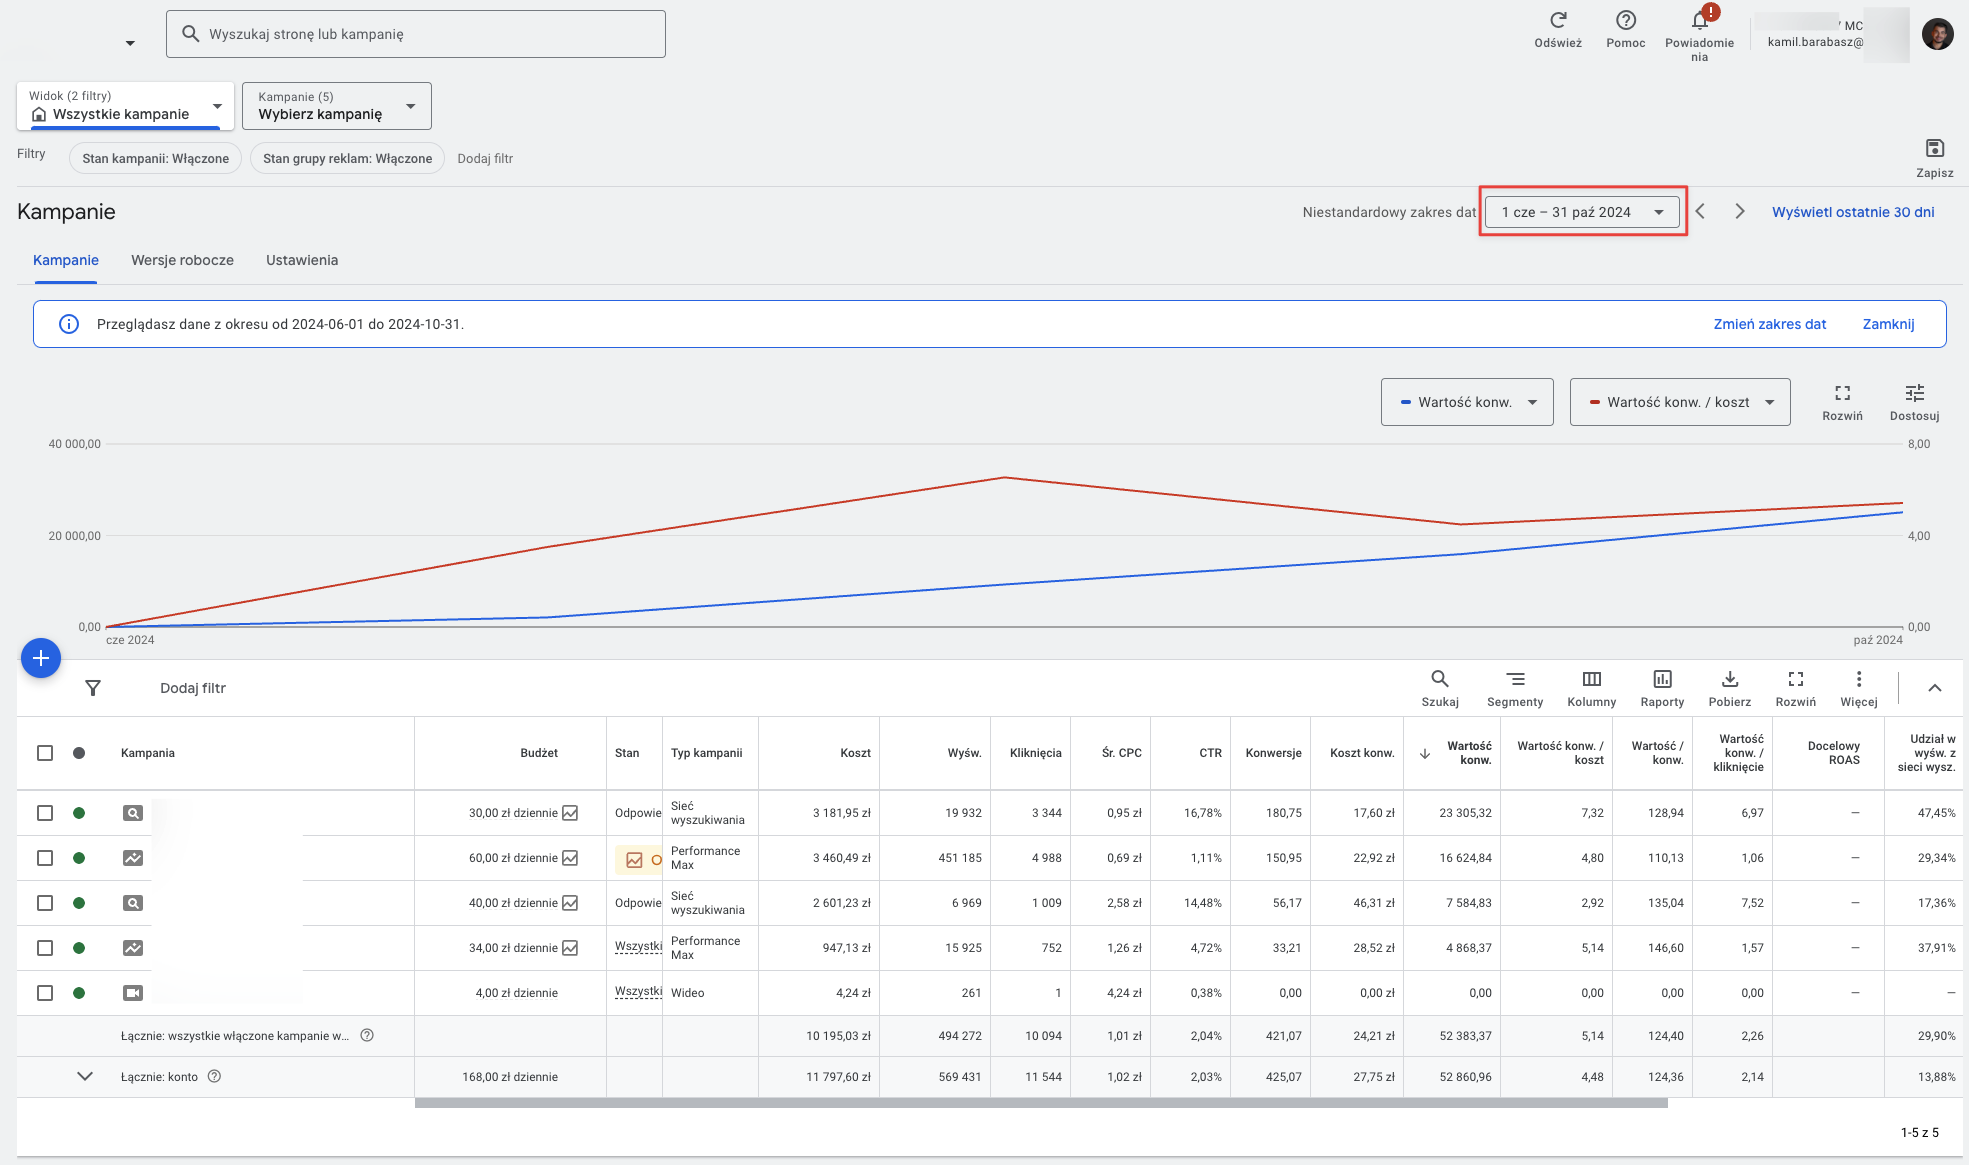This screenshot has height=1165, width=1969.
Task: Sort by the Kliknięcia column header
Action: click(x=1035, y=753)
